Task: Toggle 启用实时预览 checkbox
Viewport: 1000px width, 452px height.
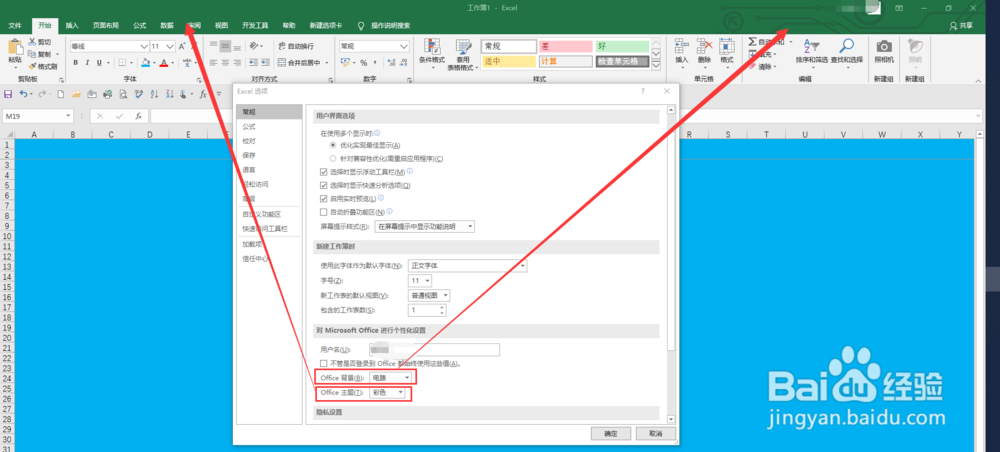Action: pos(323,198)
